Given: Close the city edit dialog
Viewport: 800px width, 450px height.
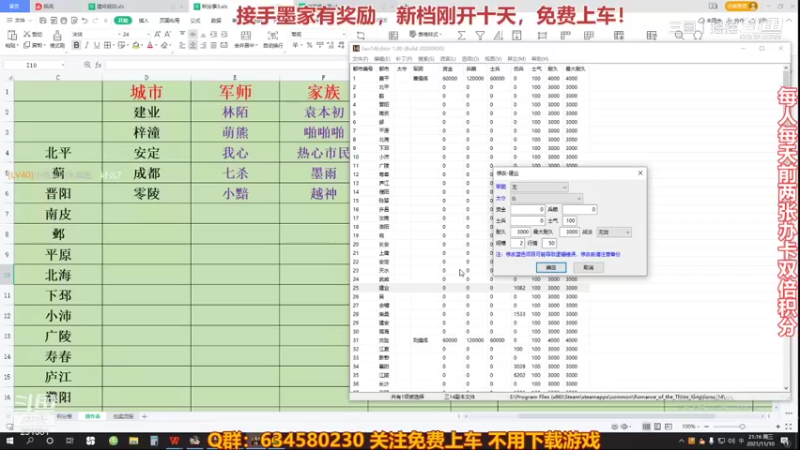Looking at the screenshot, I should pos(640,173).
